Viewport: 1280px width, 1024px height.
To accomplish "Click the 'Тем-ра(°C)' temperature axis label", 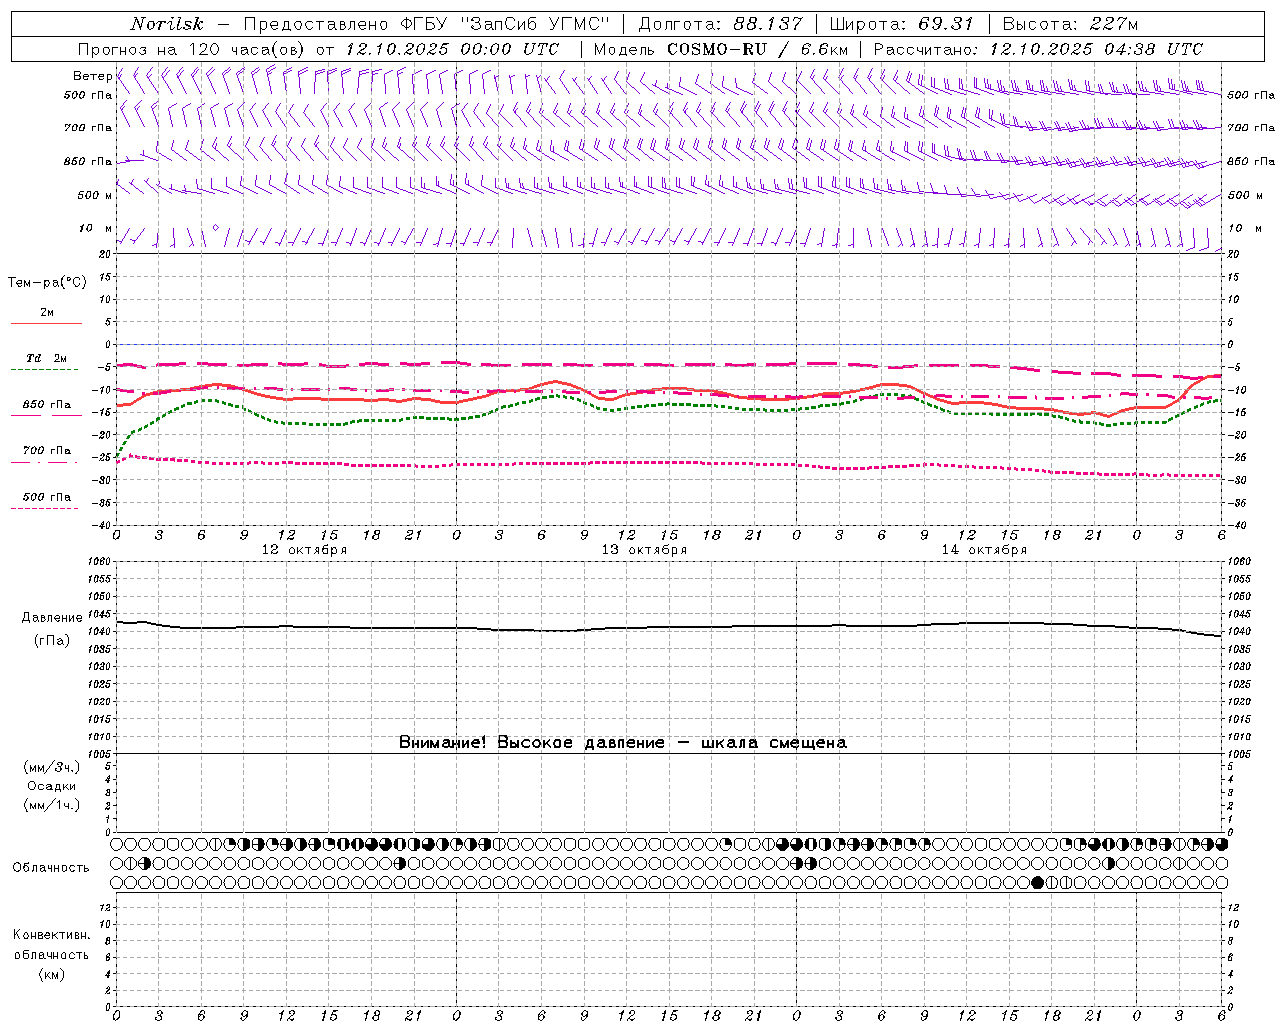I will coord(47,283).
